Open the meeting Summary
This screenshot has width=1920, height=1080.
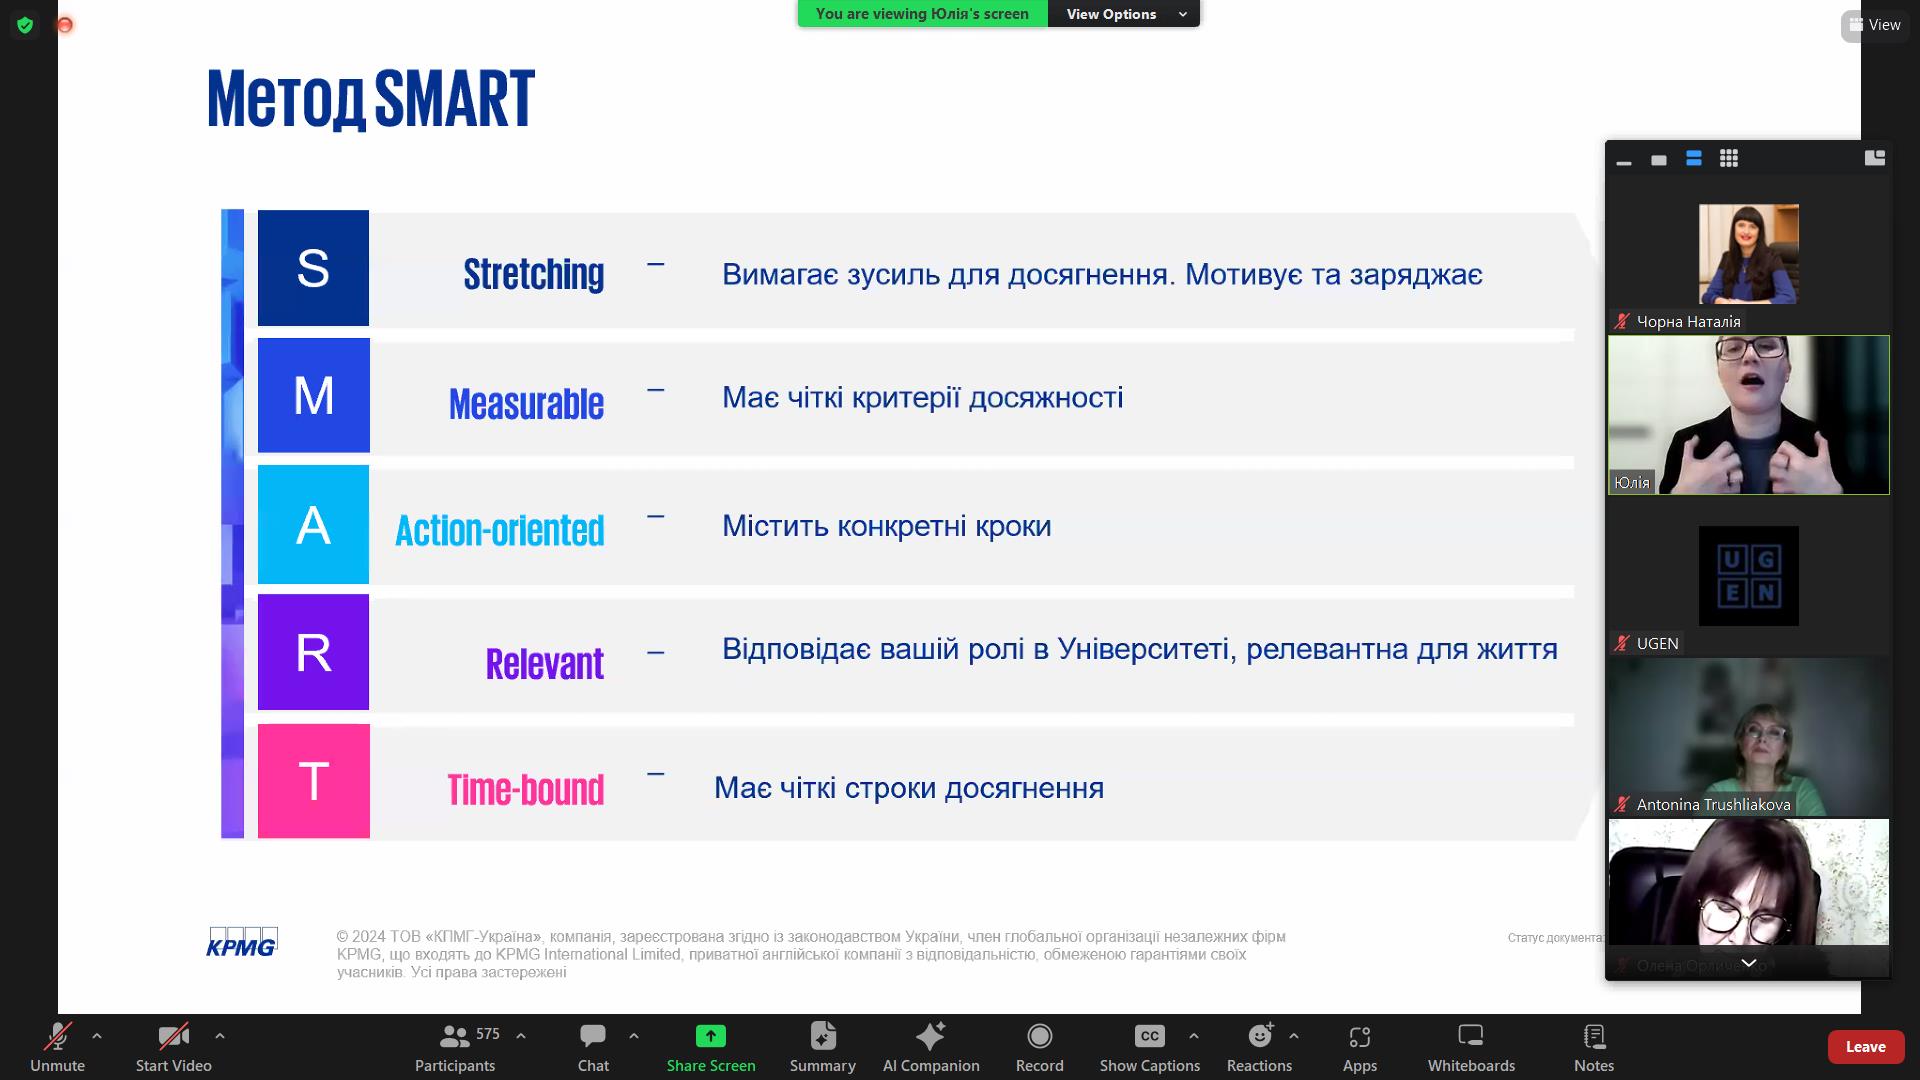822,1046
